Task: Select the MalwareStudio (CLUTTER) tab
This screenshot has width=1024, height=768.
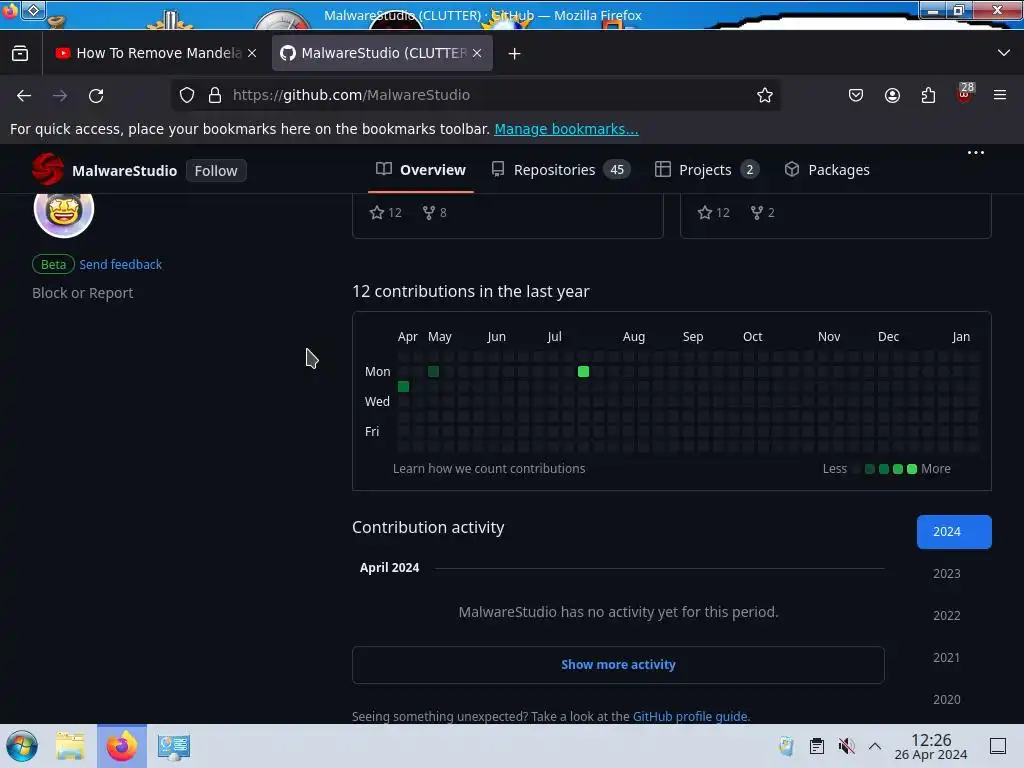Action: click(382, 53)
